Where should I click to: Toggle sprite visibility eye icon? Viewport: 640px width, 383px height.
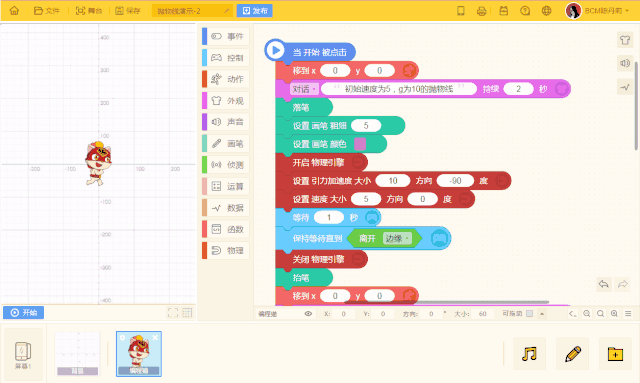[308, 314]
